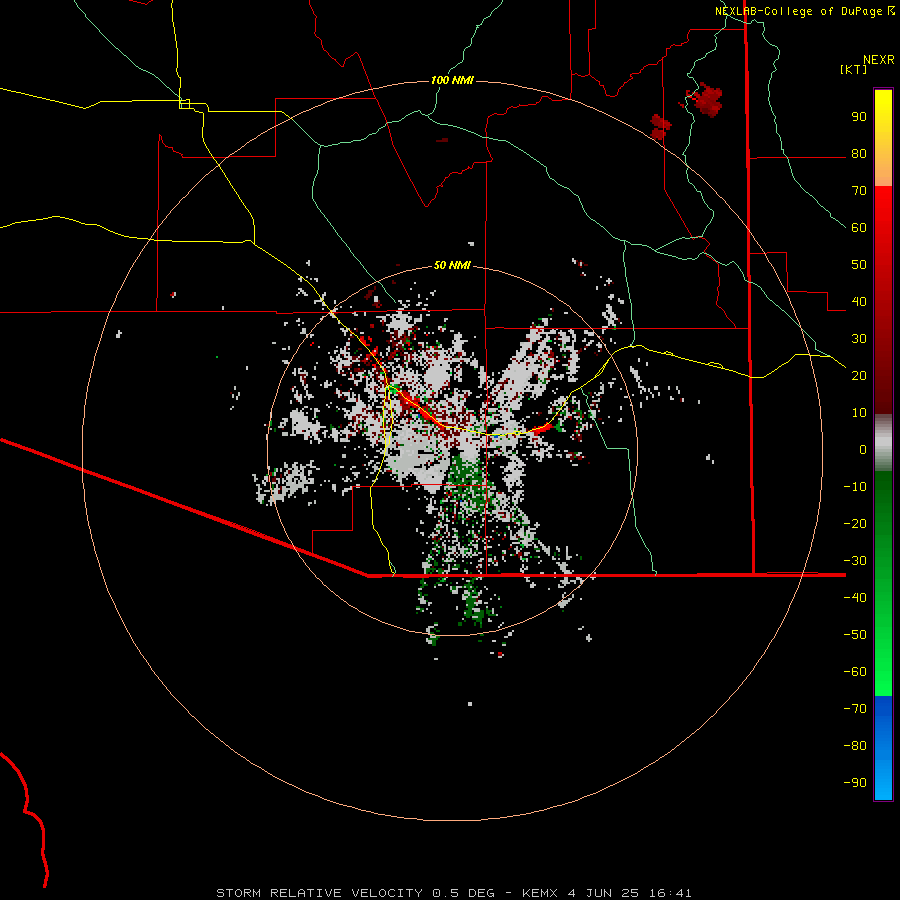Image resolution: width=900 pixels, height=900 pixels.
Task: Click the 100 NMI range ring label
Action: click(452, 80)
